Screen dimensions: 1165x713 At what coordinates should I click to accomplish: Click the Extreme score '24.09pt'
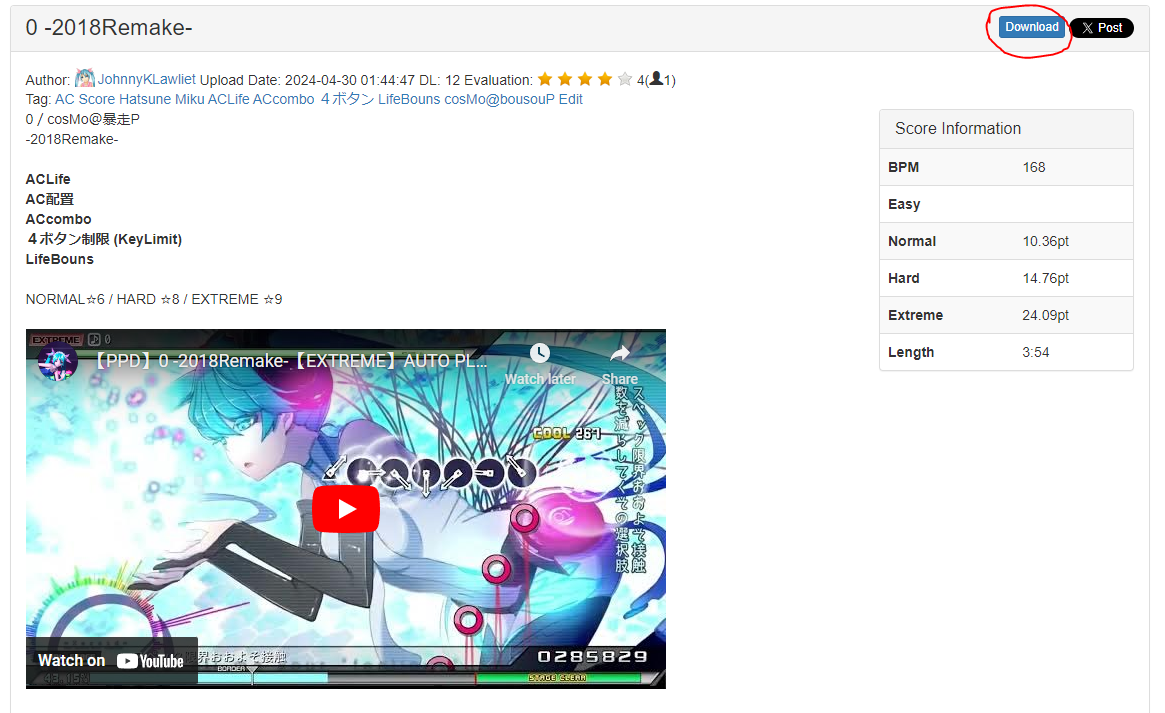coord(1045,315)
